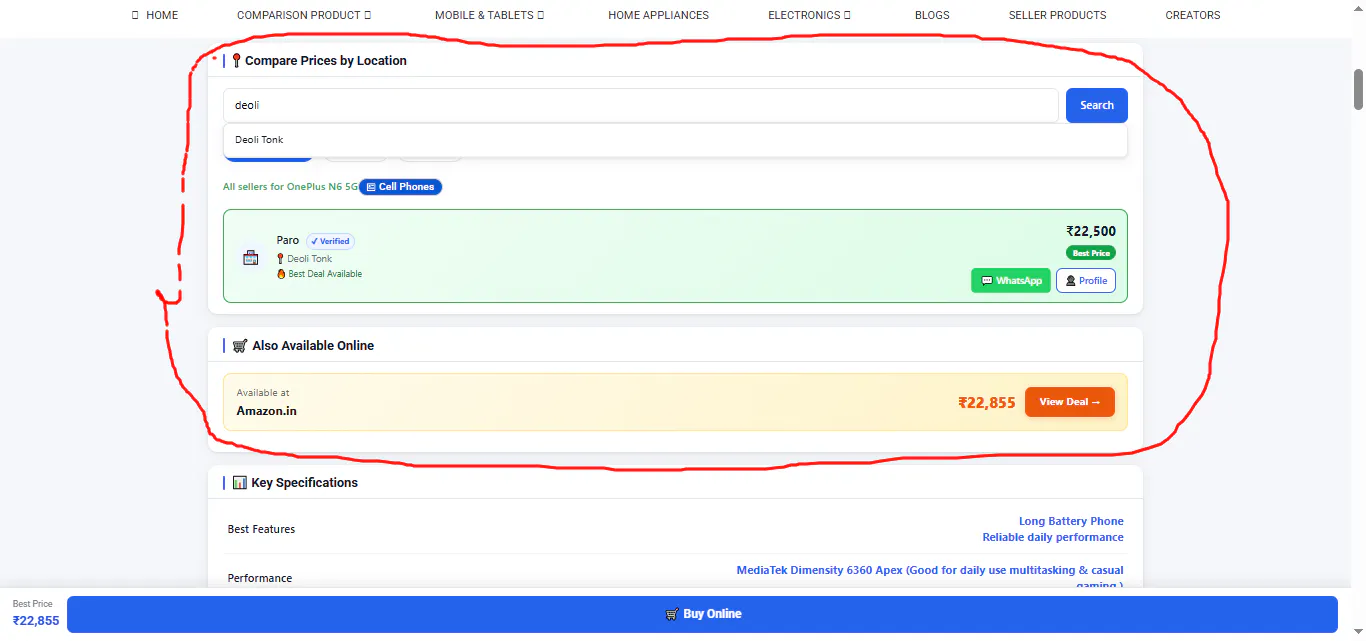Click the cart icon beside Also Available Online
This screenshot has height=641, width=1366.
click(240, 346)
